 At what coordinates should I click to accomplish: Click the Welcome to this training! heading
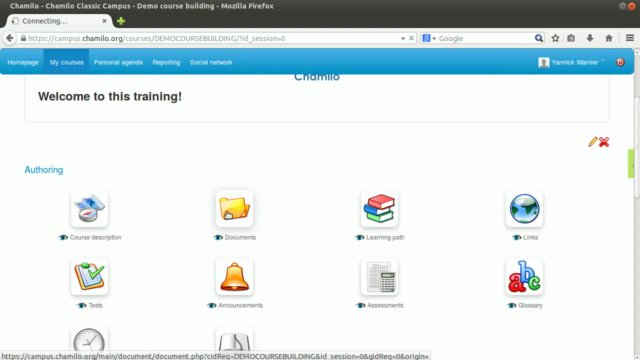coord(110,96)
